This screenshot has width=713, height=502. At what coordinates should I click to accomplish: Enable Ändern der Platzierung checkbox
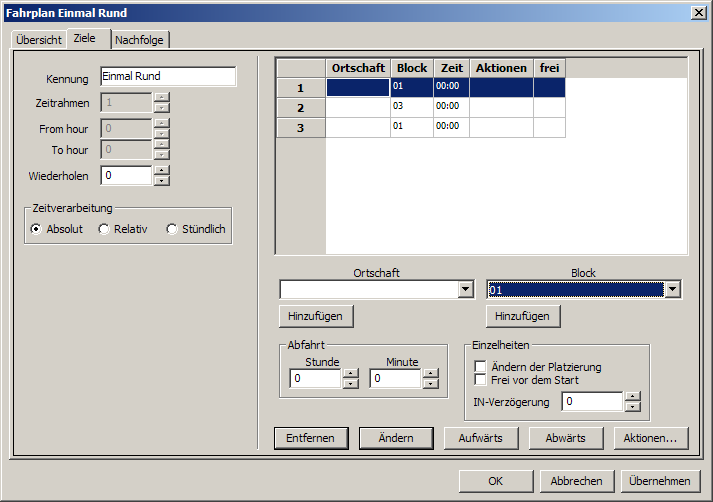pyautogui.click(x=481, y=367)
